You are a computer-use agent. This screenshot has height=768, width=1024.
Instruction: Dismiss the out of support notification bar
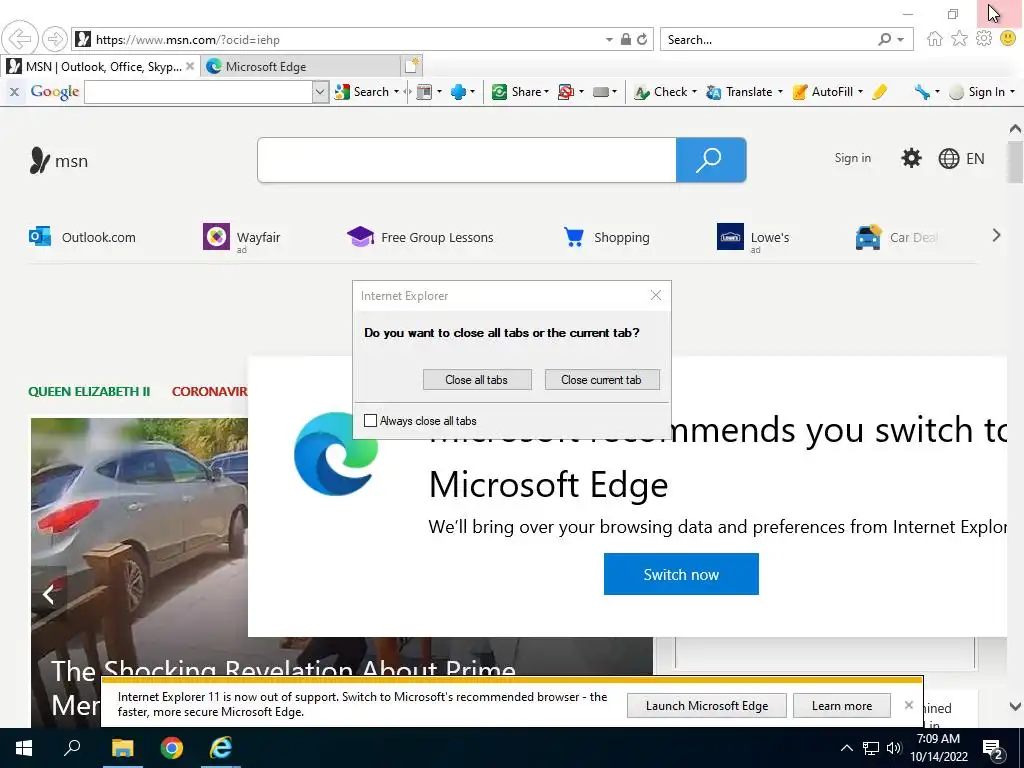[908, 705]
